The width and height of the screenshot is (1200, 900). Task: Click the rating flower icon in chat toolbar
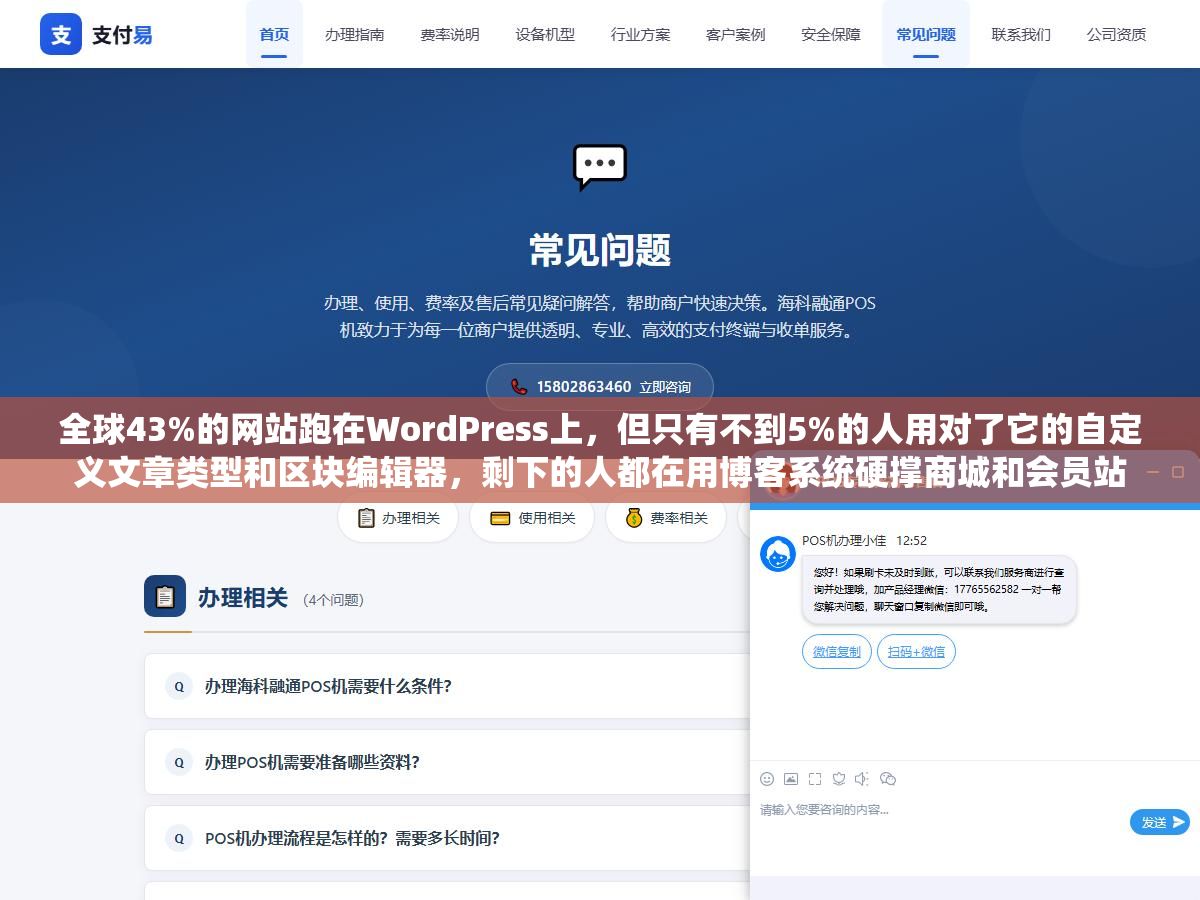839,779
